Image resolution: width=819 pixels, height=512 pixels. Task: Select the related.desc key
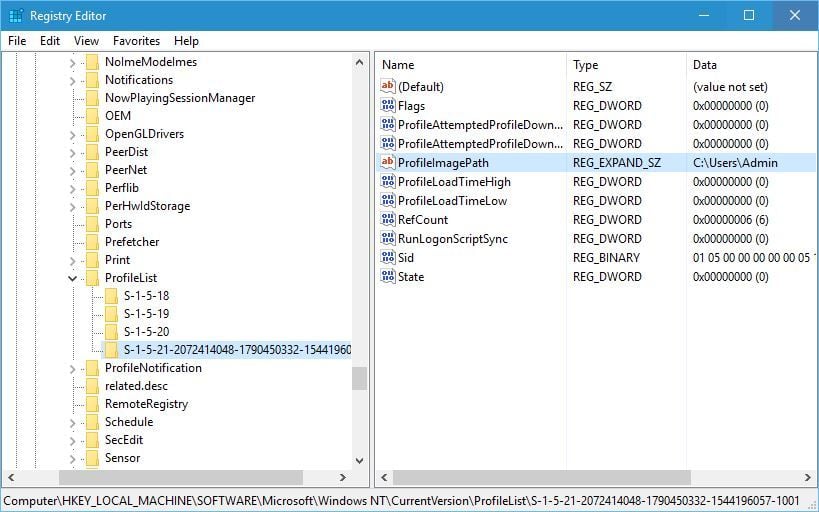136,386
